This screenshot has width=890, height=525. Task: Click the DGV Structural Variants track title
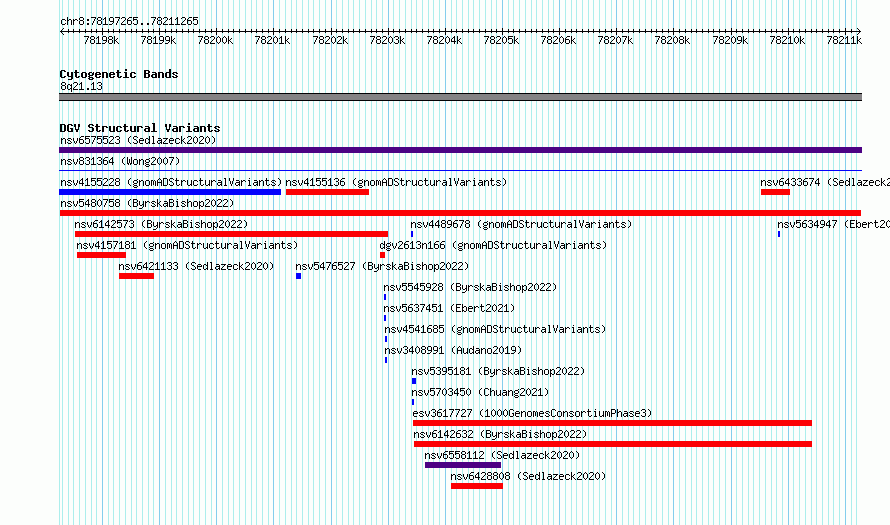140,128
